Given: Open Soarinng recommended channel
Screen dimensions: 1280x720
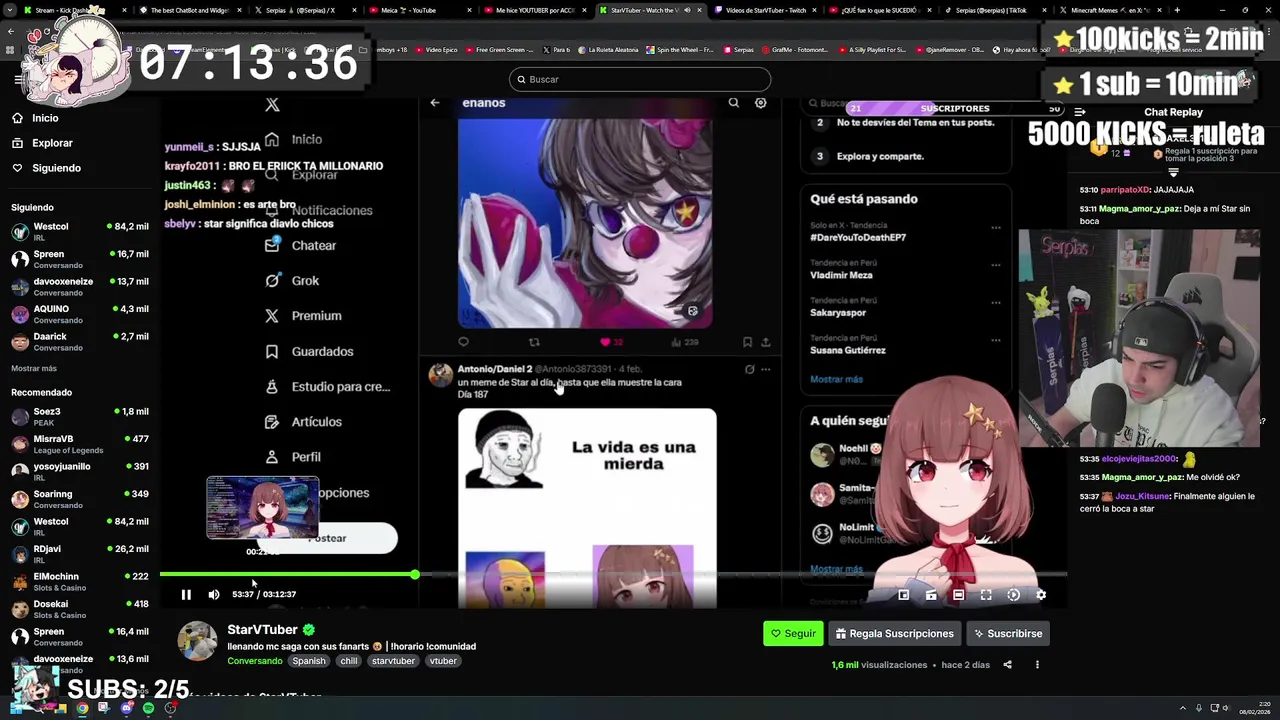Looking at the screenshot, I should pos(80,499).
